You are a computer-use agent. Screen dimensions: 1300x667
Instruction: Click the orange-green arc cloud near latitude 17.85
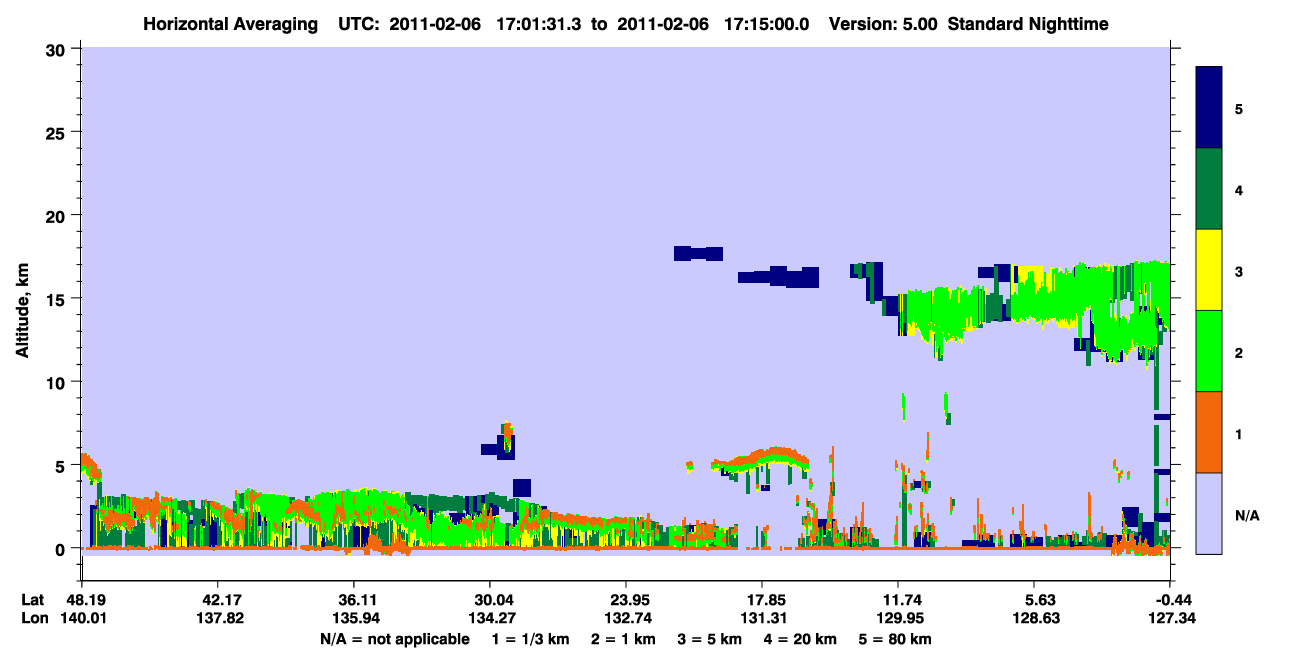(760, 459)
